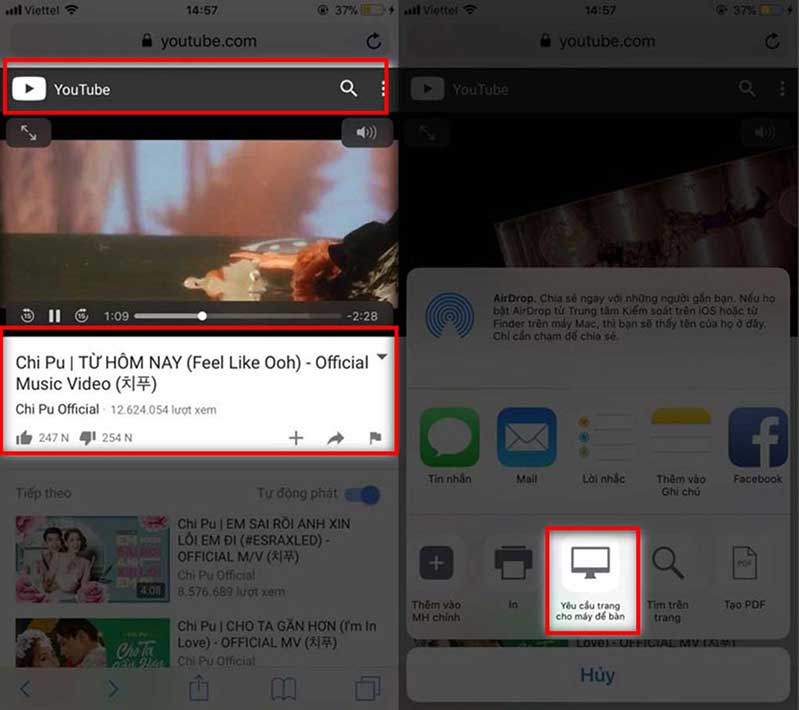Open Safari bookmarks book icon
The image size is (799, 710).
click(x=284, y=689)
